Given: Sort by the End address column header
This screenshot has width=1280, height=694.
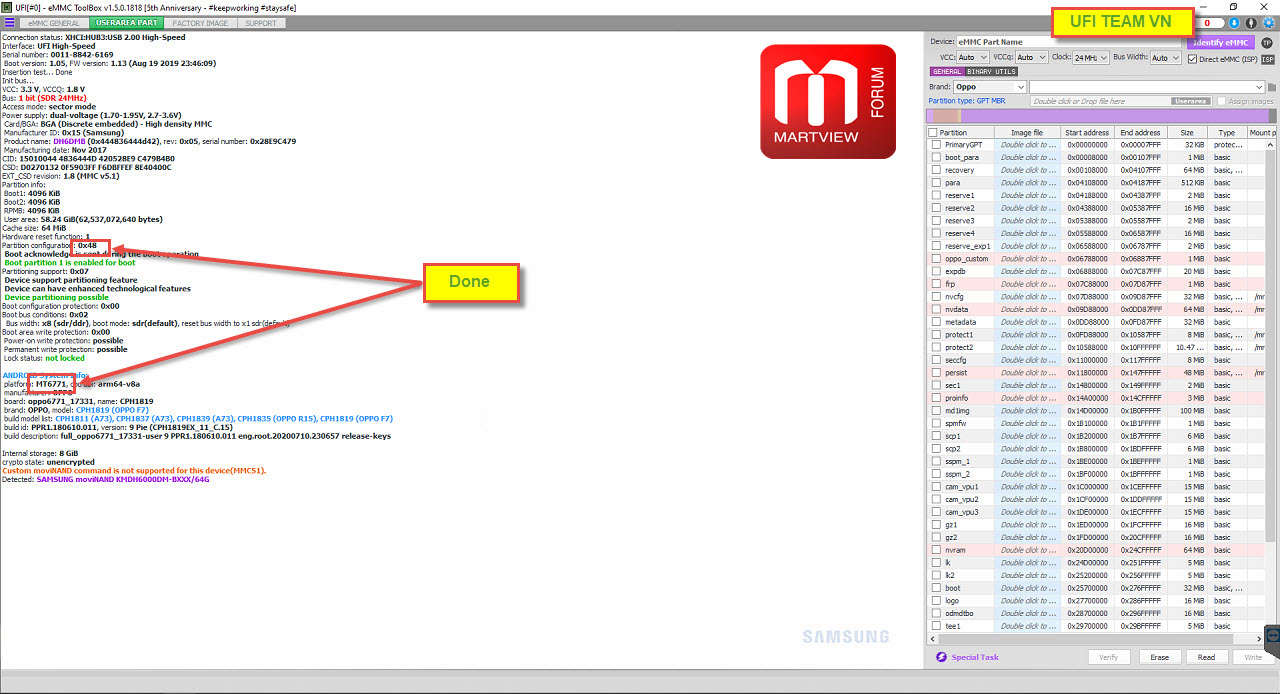Looking at the screenshot, I should coord(1140,132).
